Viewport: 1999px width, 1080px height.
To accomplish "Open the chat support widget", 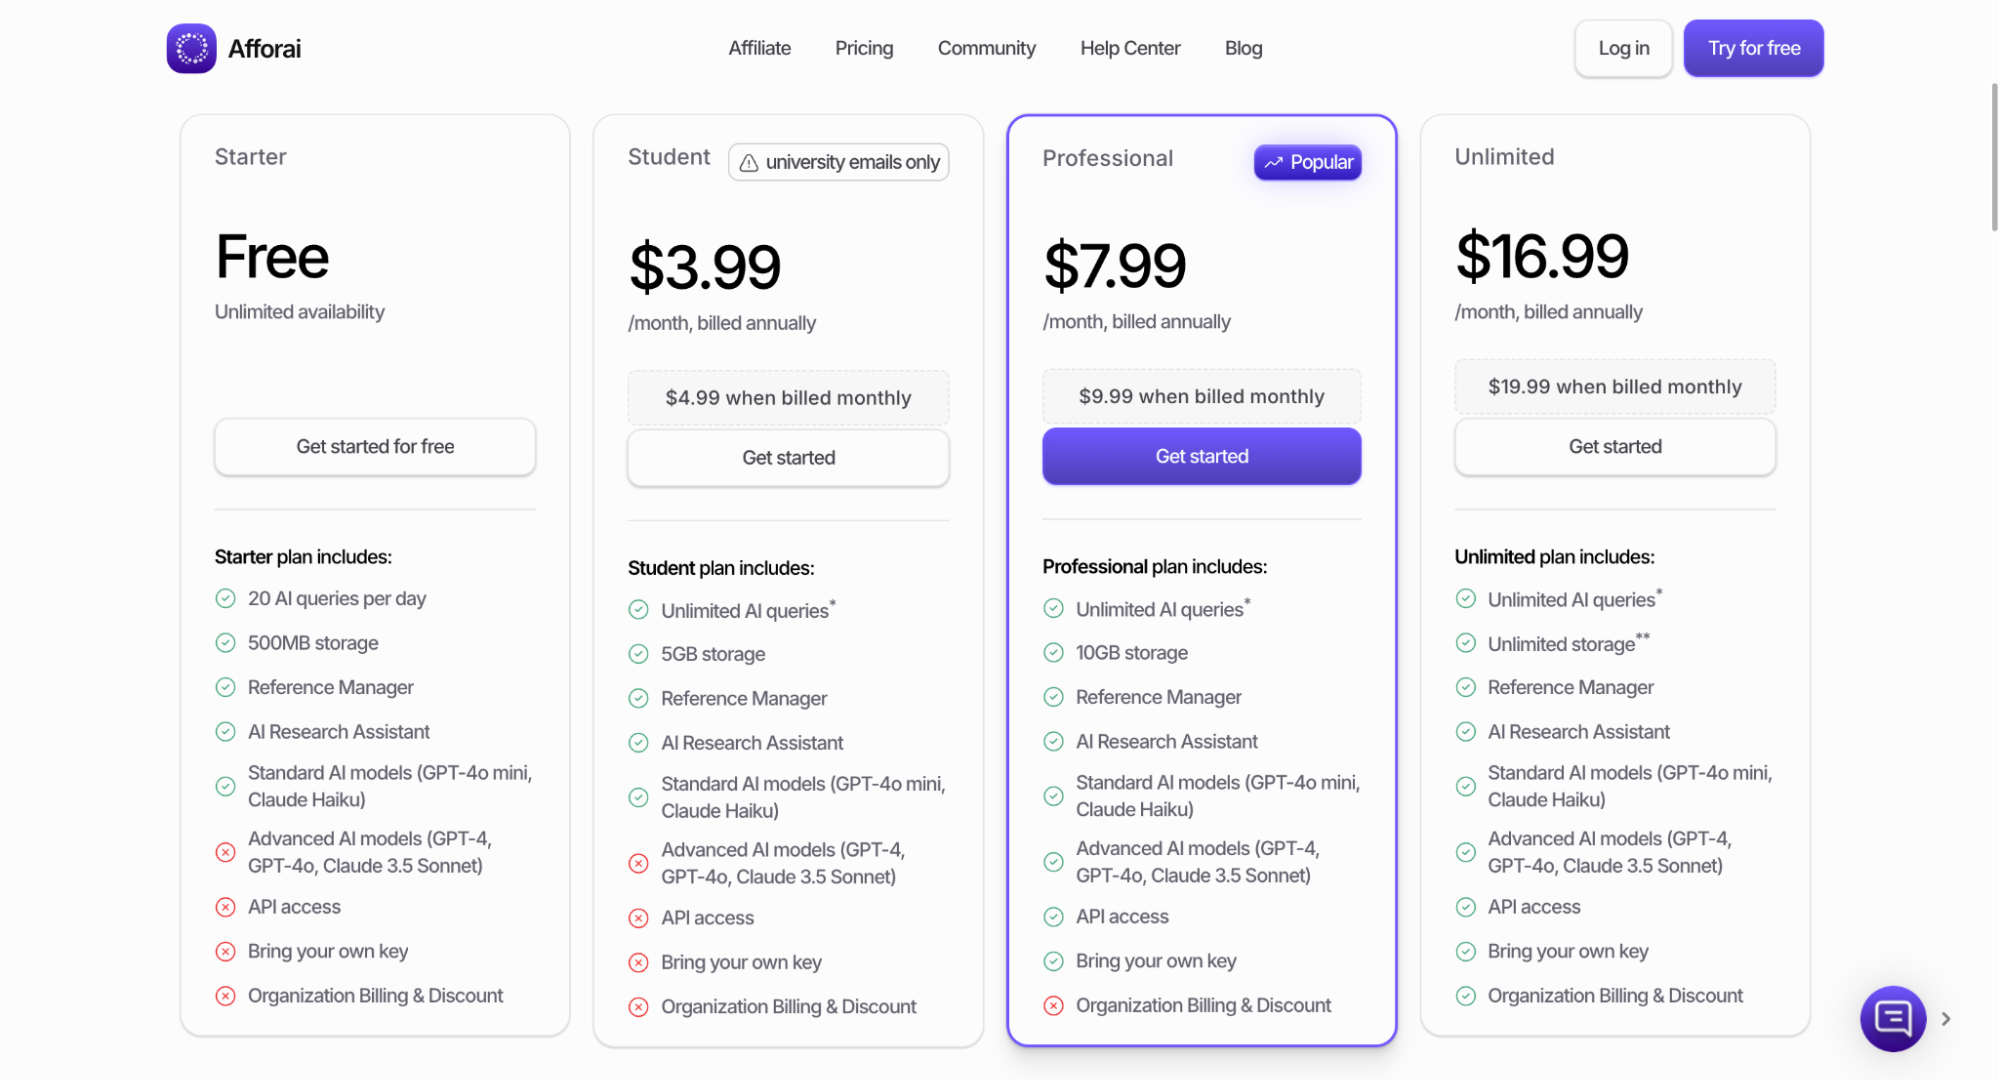I will [1892, 1018].
